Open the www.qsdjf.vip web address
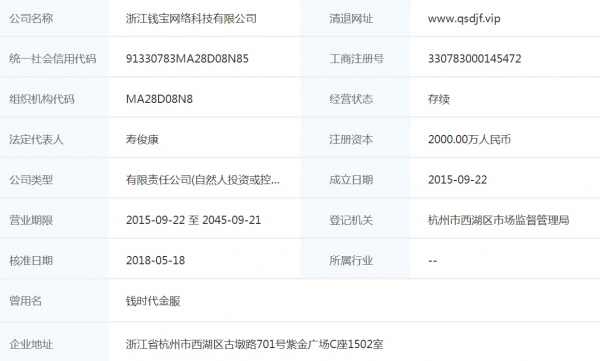This screenshot has width=600, height=361. click(x=464, y=18)
